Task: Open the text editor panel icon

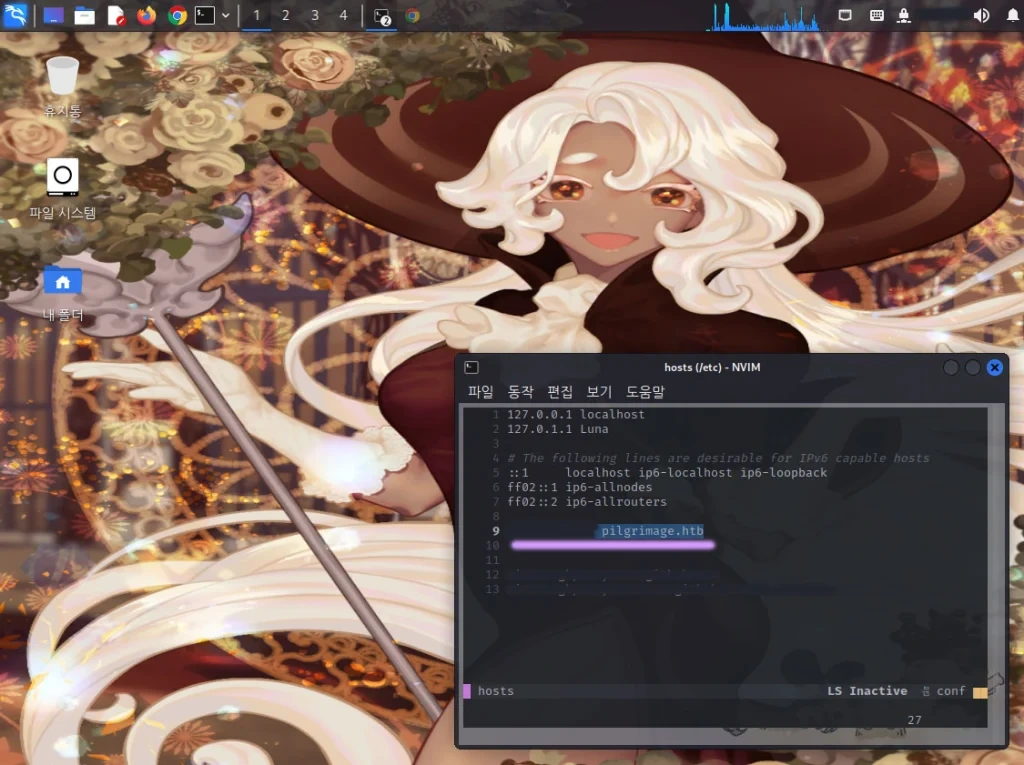Action: pos(116,15)
